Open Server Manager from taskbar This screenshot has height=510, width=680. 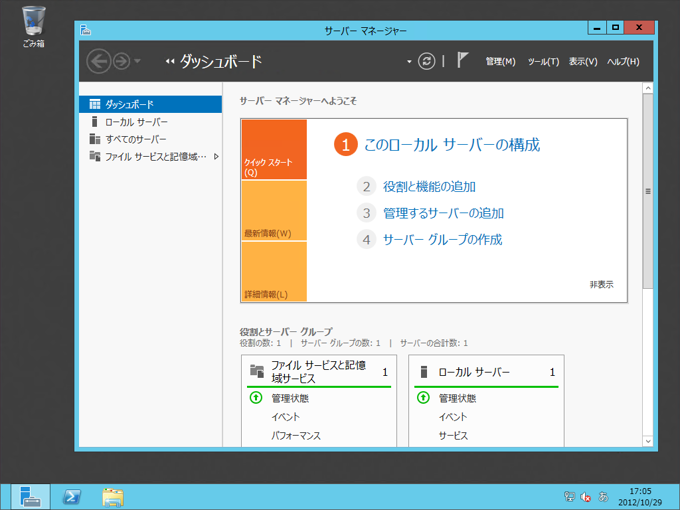click(30, 497)
